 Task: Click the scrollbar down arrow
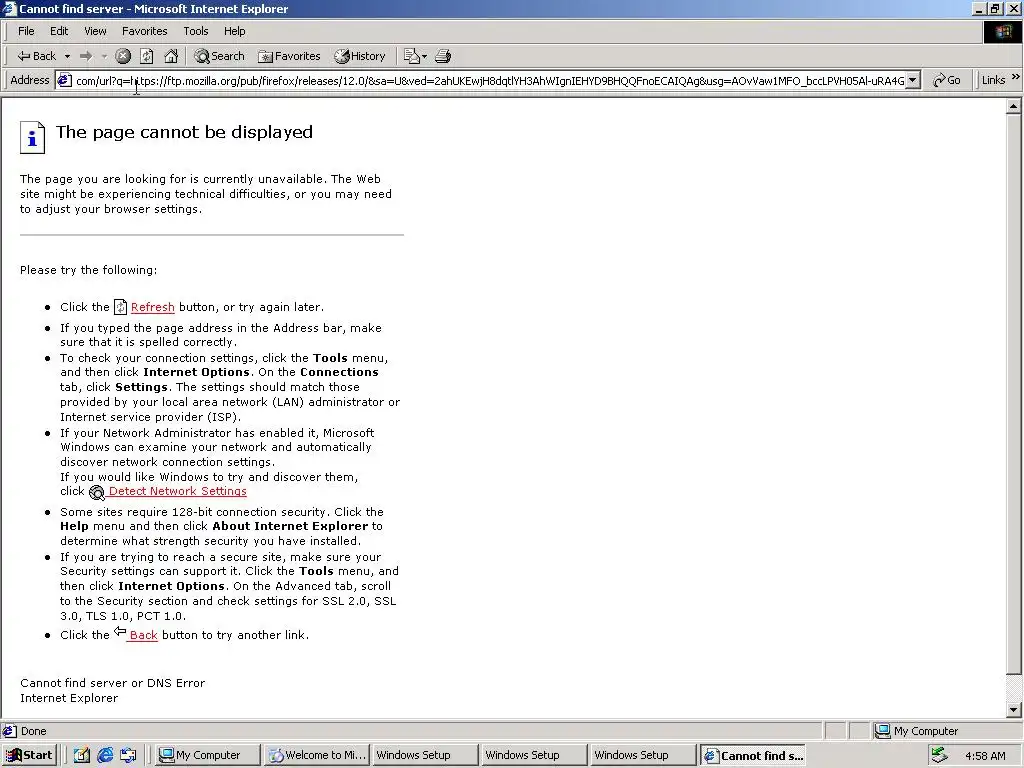click(x=1014, y=709)
